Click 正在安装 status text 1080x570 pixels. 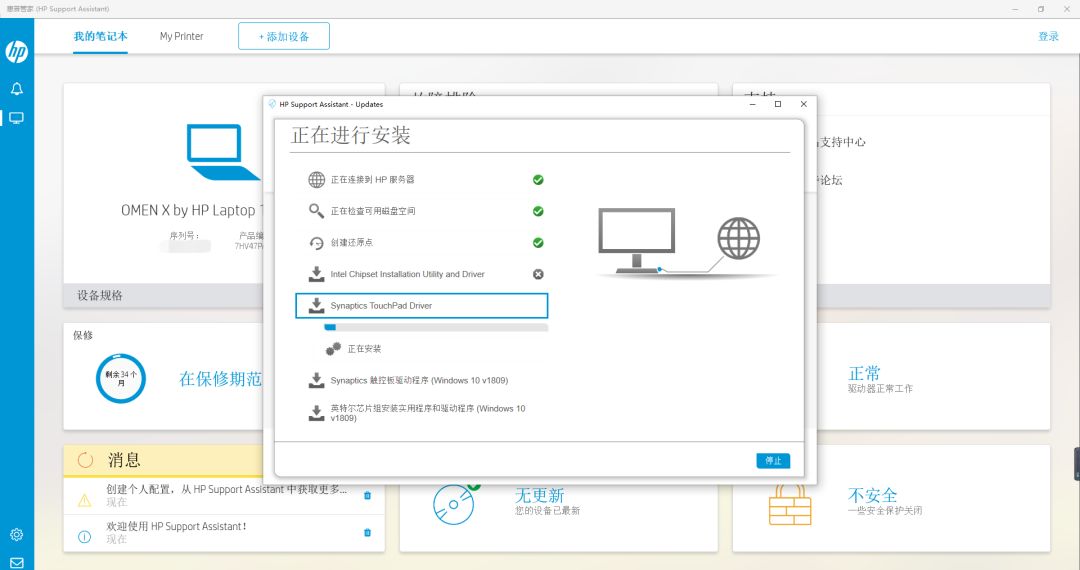pyautogui.click(x=364, y=349)
